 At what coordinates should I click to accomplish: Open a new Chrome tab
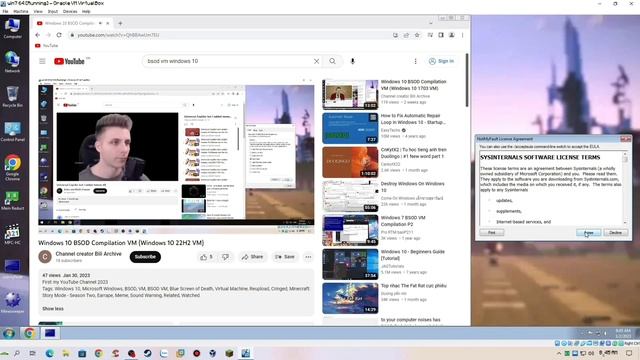pyautogui.click(x=120, y=23)
